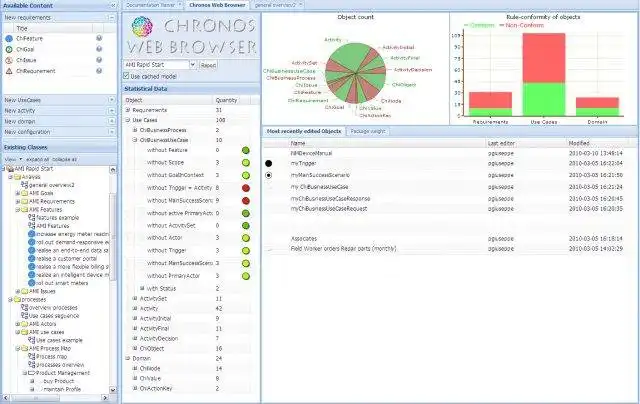Click the collapse all link
The width and height of the screenshot is (640, 404).
point(65,159)
